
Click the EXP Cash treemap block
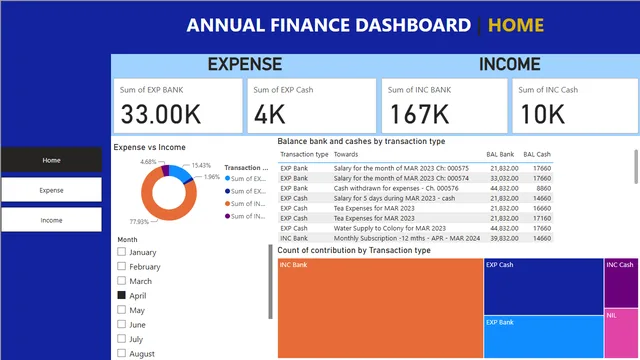point(544,286)
